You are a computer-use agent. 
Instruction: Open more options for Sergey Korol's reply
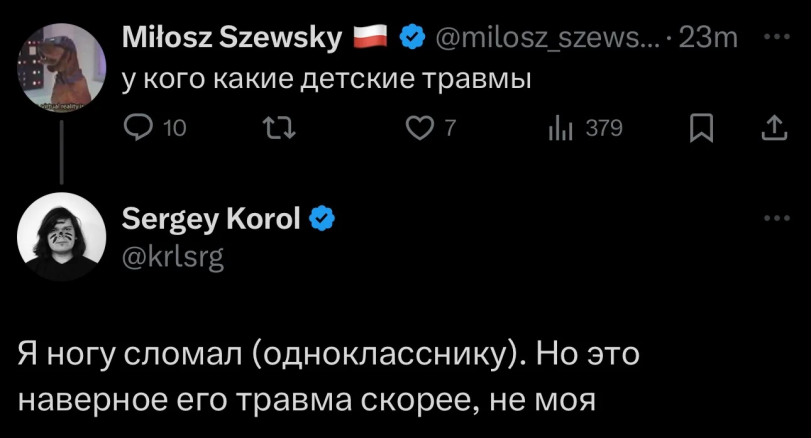tap(776, 218)
